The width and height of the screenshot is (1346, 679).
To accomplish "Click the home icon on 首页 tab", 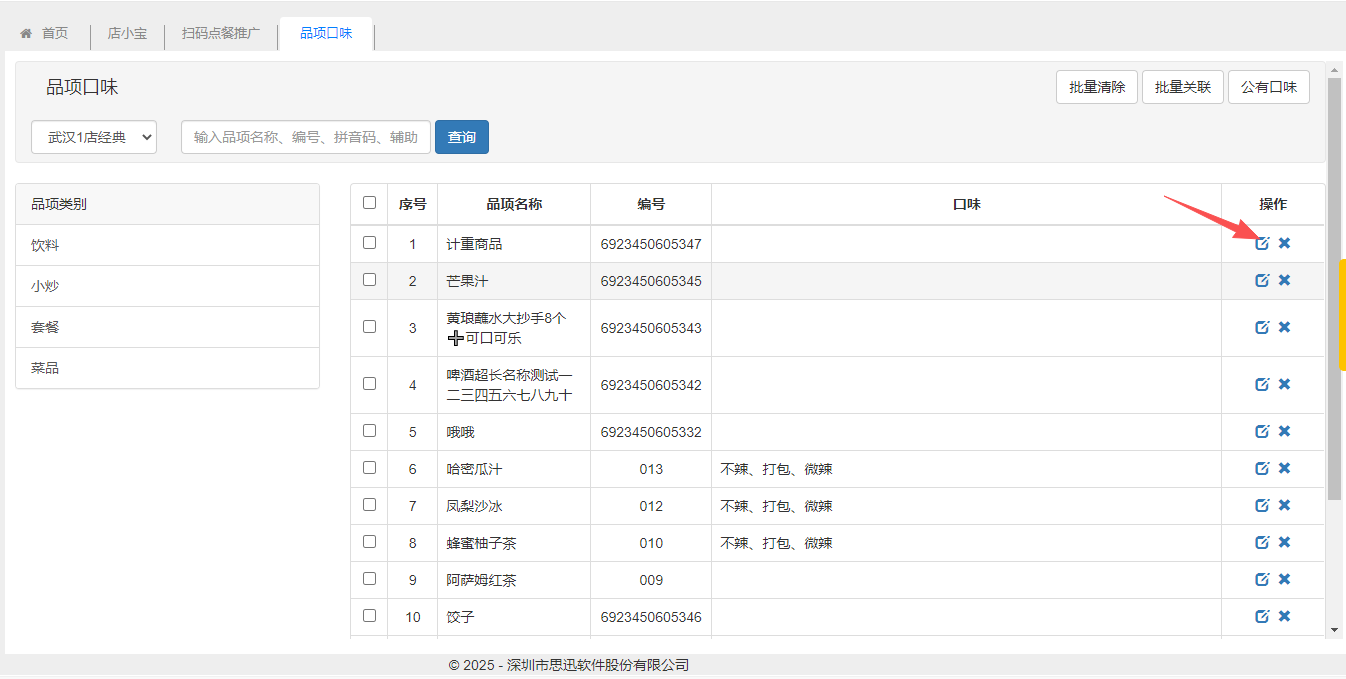I will pyautogui.click(x=27, y=33).
